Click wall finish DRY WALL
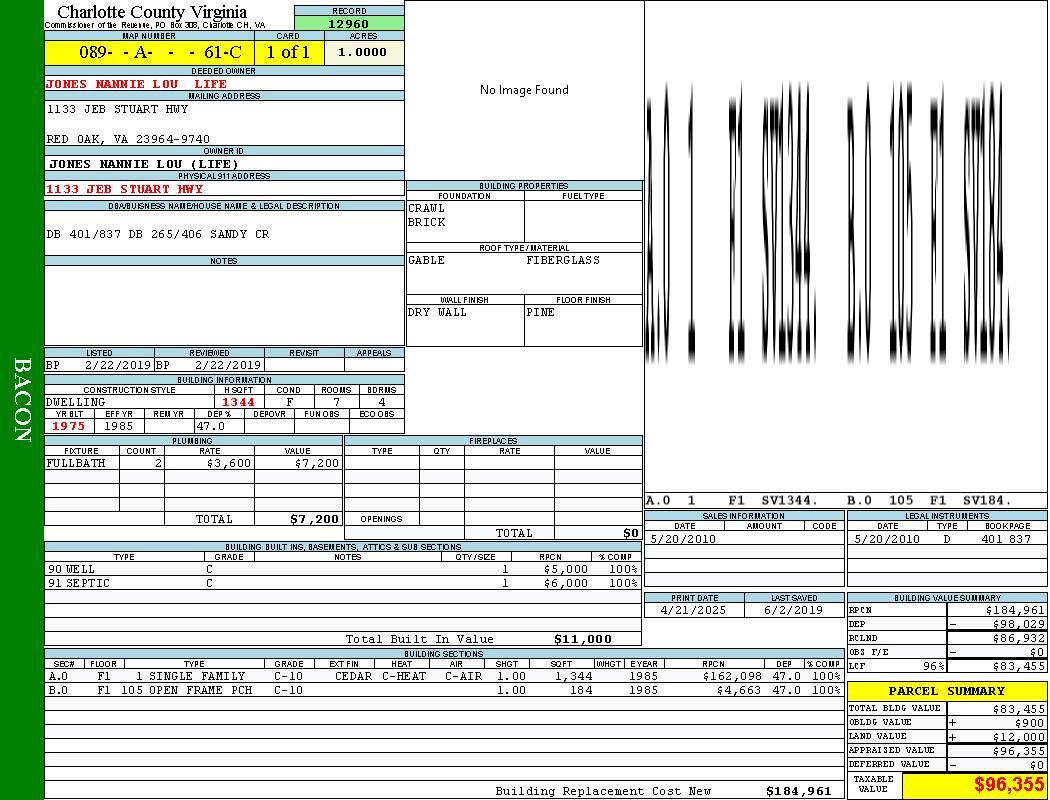The image size is (1050, 800). (x=437, y=312)
